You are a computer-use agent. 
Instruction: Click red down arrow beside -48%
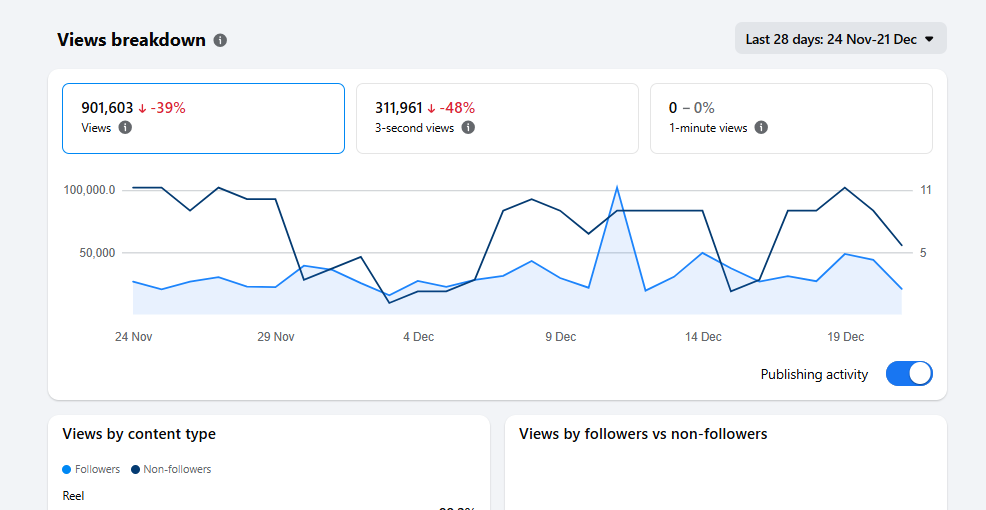tap(432, 108)
